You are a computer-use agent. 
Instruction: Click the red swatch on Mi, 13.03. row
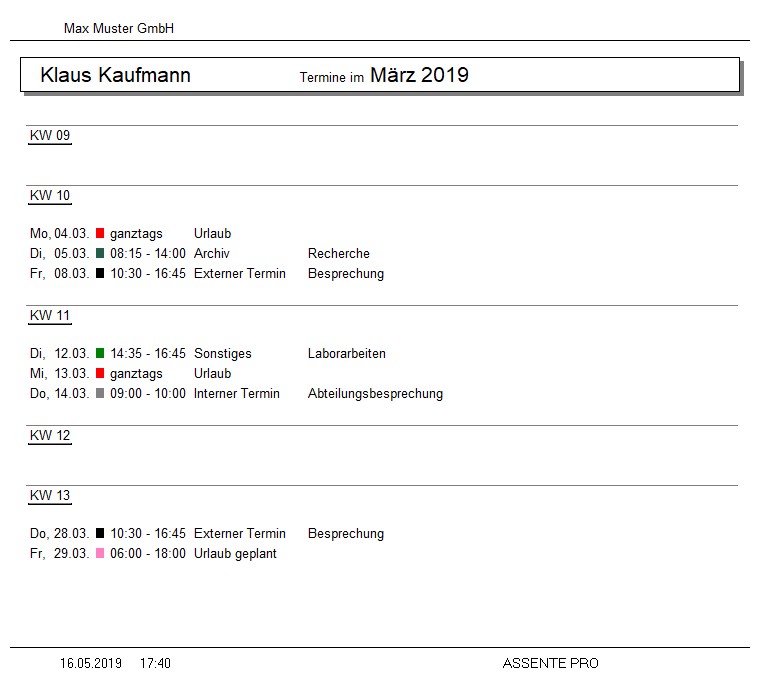[x=100, y=373]
